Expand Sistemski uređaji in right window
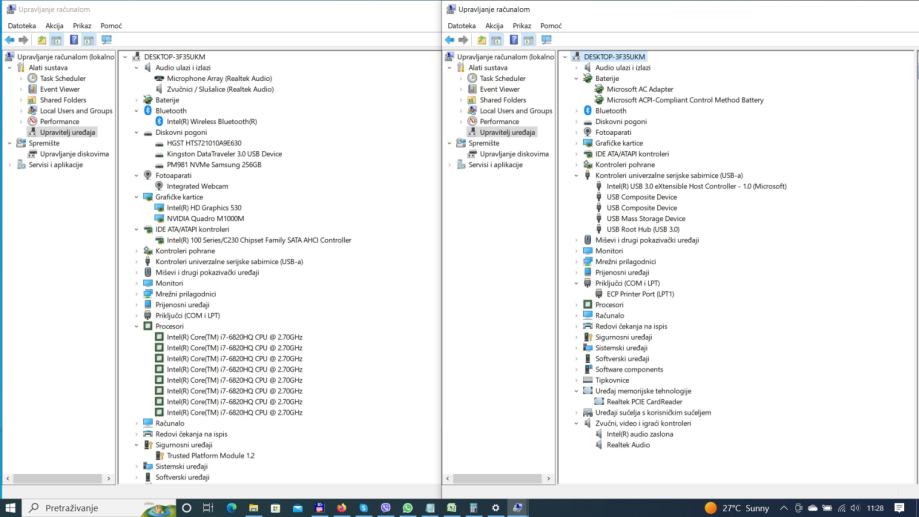 tap(577, 348)
